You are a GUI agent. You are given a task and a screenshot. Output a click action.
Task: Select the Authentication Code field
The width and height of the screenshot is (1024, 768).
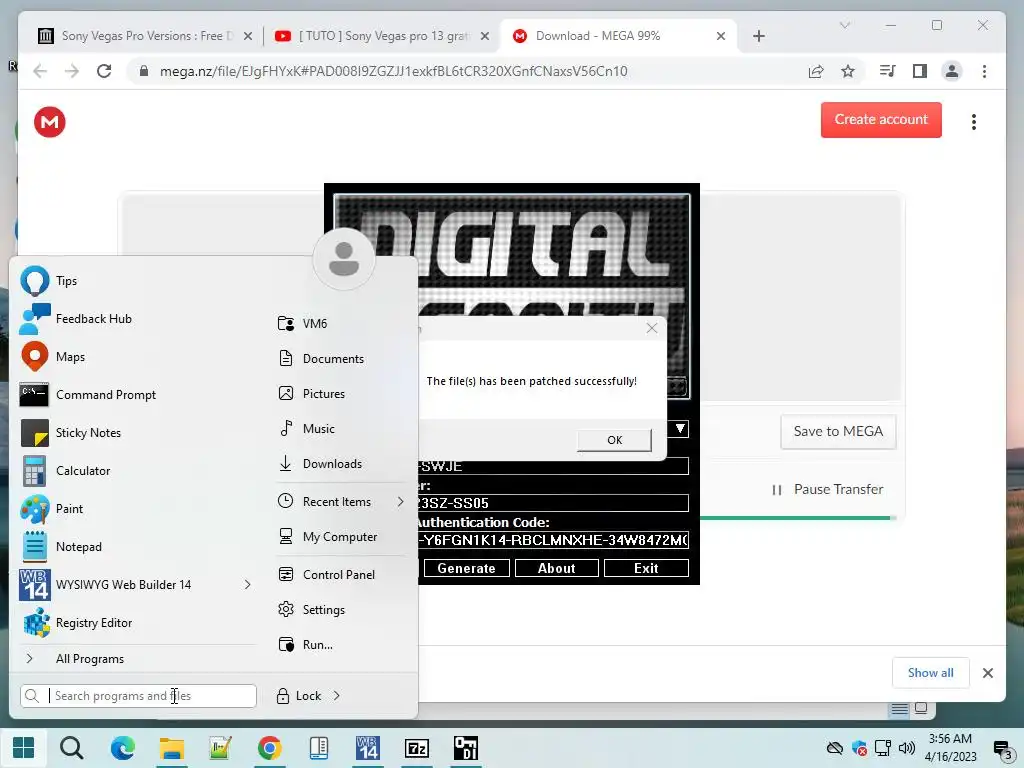554,540
